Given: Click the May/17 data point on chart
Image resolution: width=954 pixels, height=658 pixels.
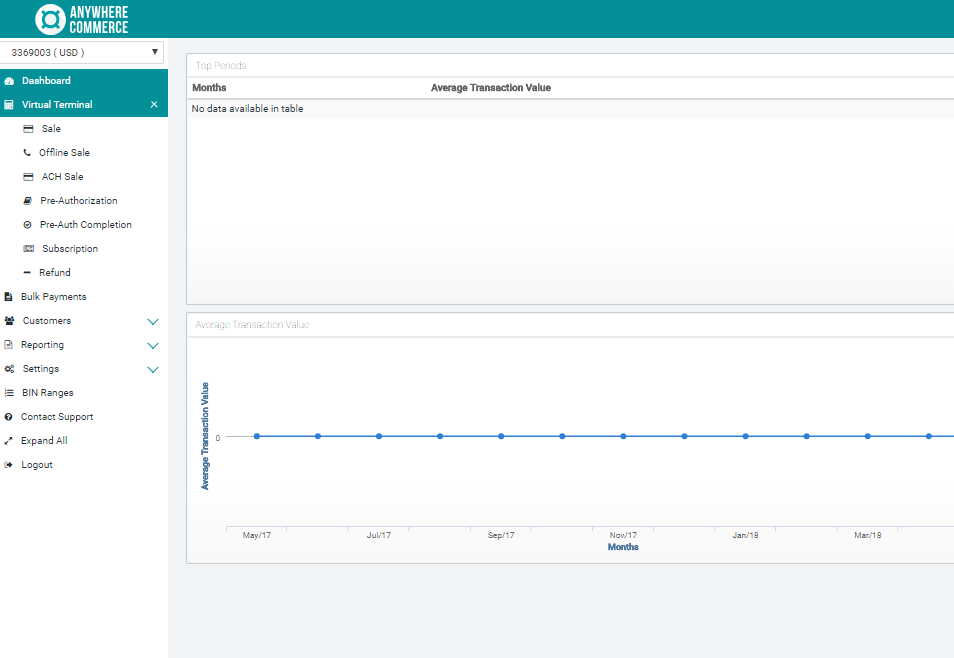Looking at the screenshot, I should 257,436.
